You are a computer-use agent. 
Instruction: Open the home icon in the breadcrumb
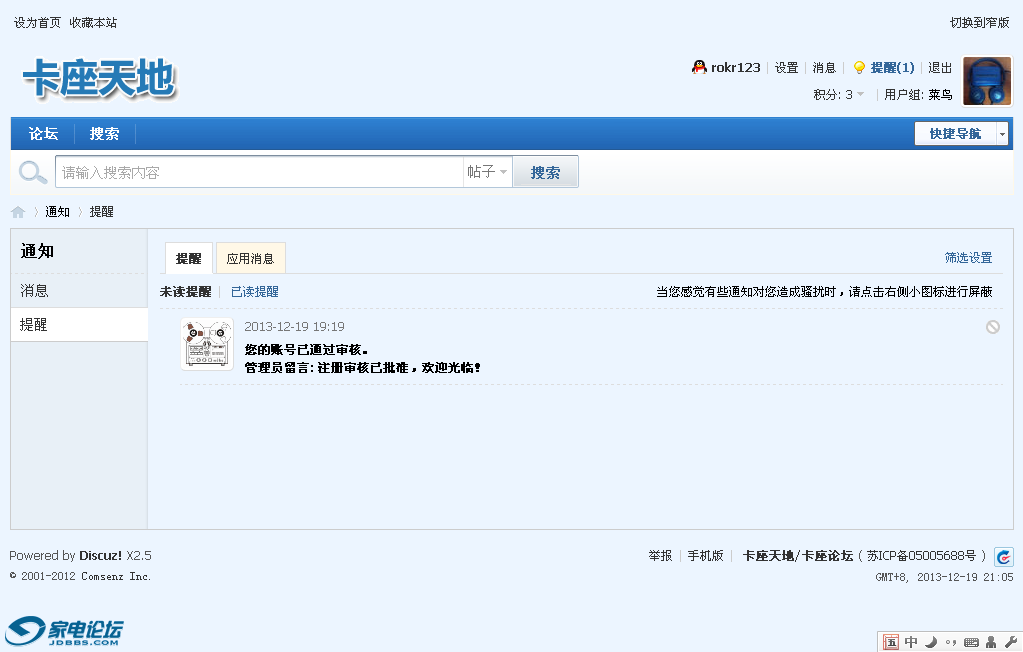pos(16,211)
